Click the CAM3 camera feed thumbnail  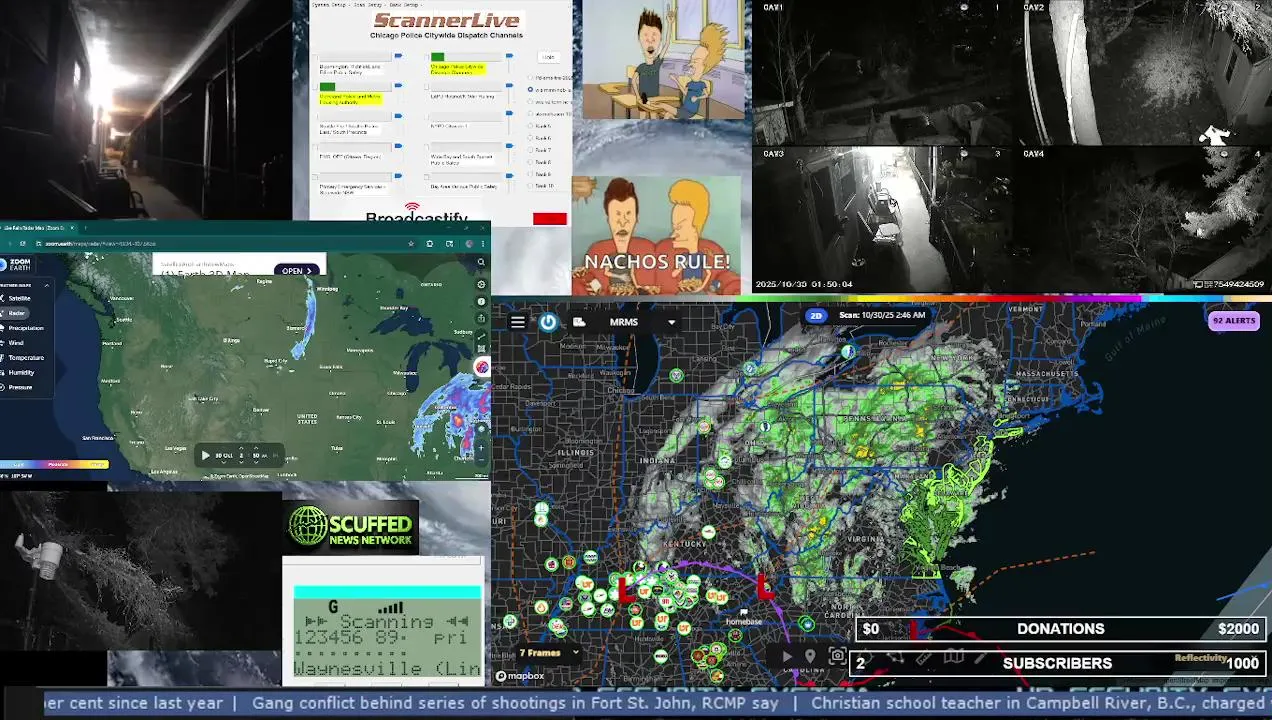(882, 220)
